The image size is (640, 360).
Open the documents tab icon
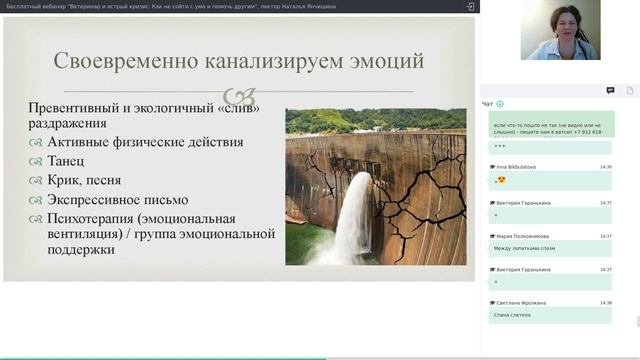coord(630,91)
